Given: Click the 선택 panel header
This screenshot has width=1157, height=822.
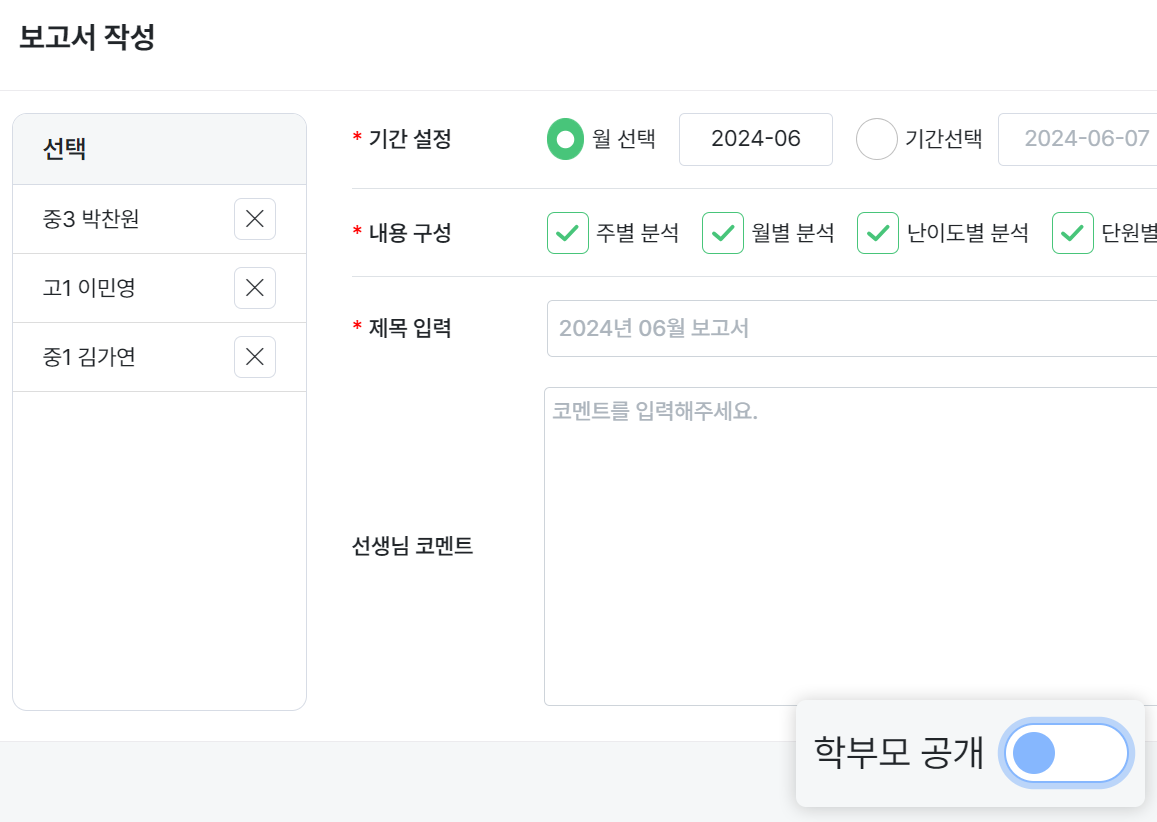Looking at the screenshot, I should (64, 149).
